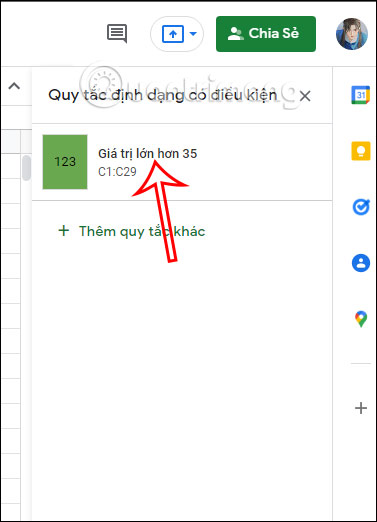
Task: Click the green Chia Sẻ button
Action: click(266, 34)
